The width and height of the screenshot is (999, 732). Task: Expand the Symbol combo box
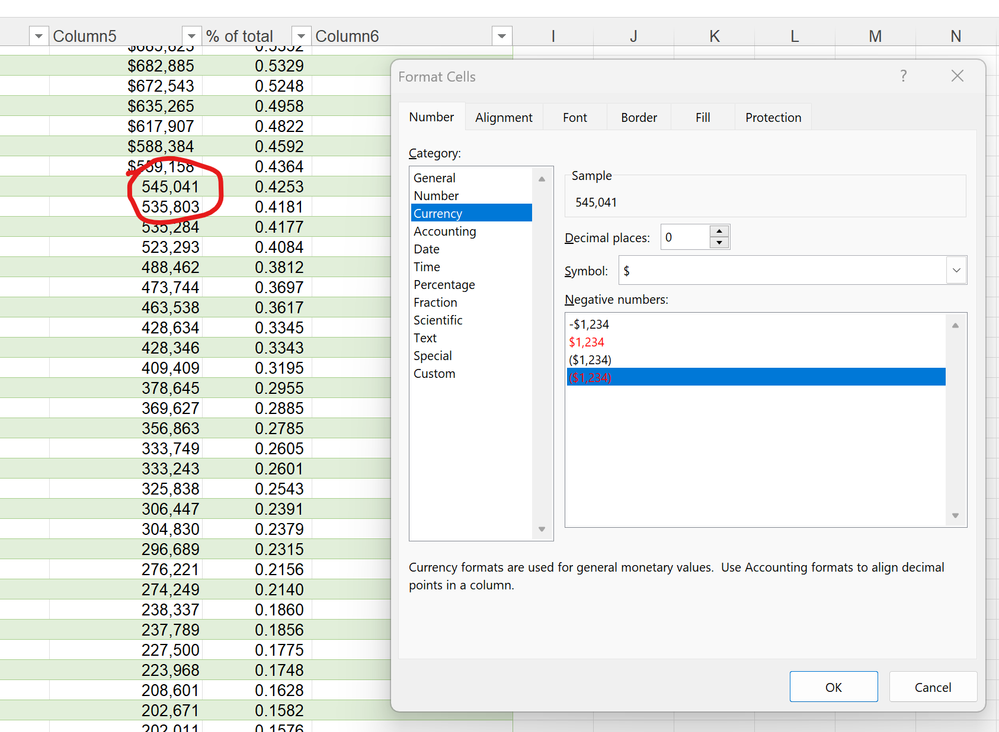(956, 271)
